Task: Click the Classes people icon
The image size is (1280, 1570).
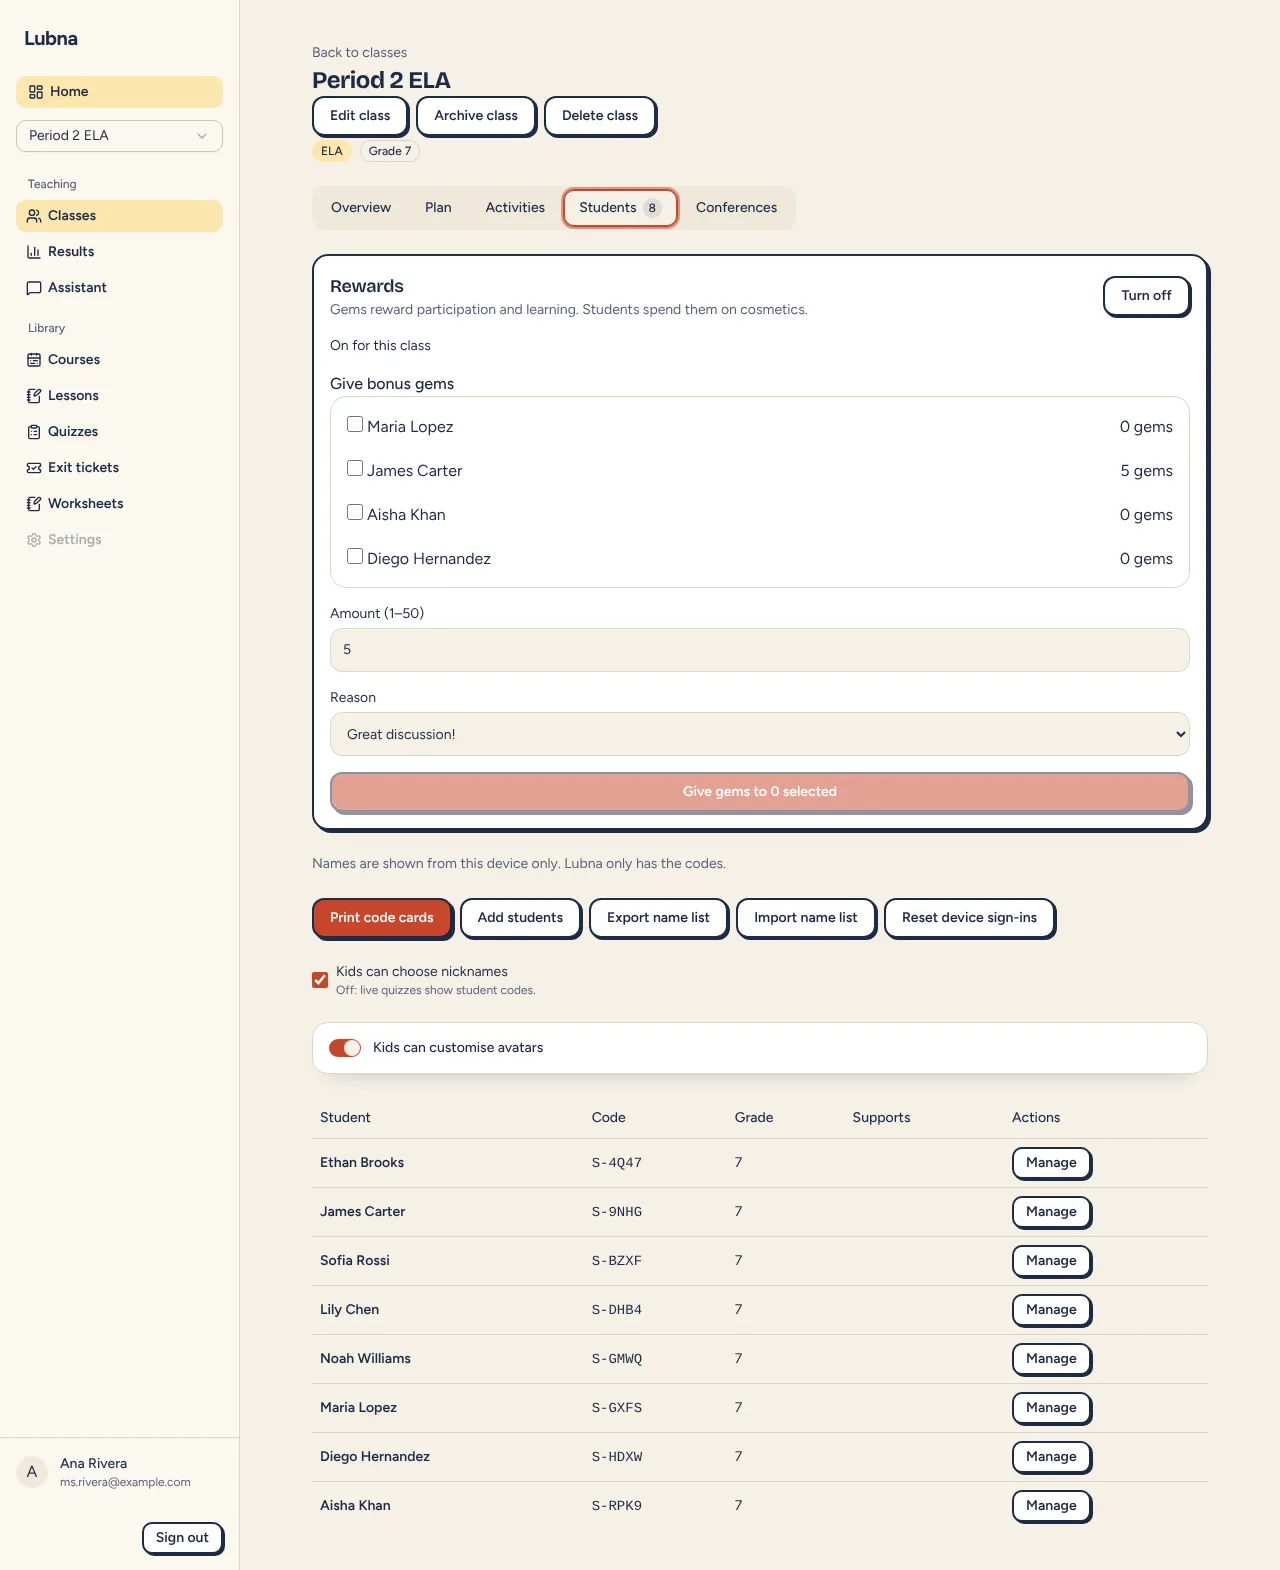Action: pos(34,216)
